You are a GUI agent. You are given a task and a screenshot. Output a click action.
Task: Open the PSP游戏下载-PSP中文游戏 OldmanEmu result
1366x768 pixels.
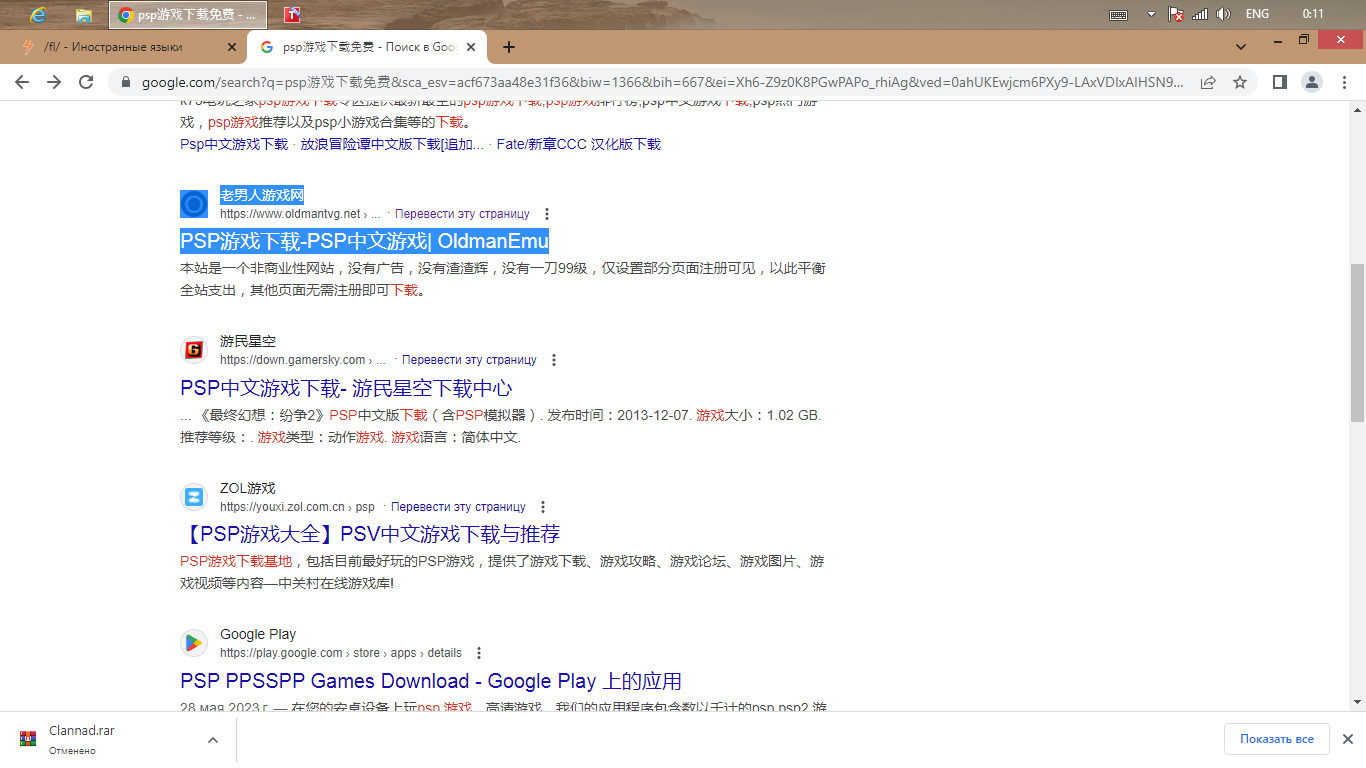(x=364, y=241)
